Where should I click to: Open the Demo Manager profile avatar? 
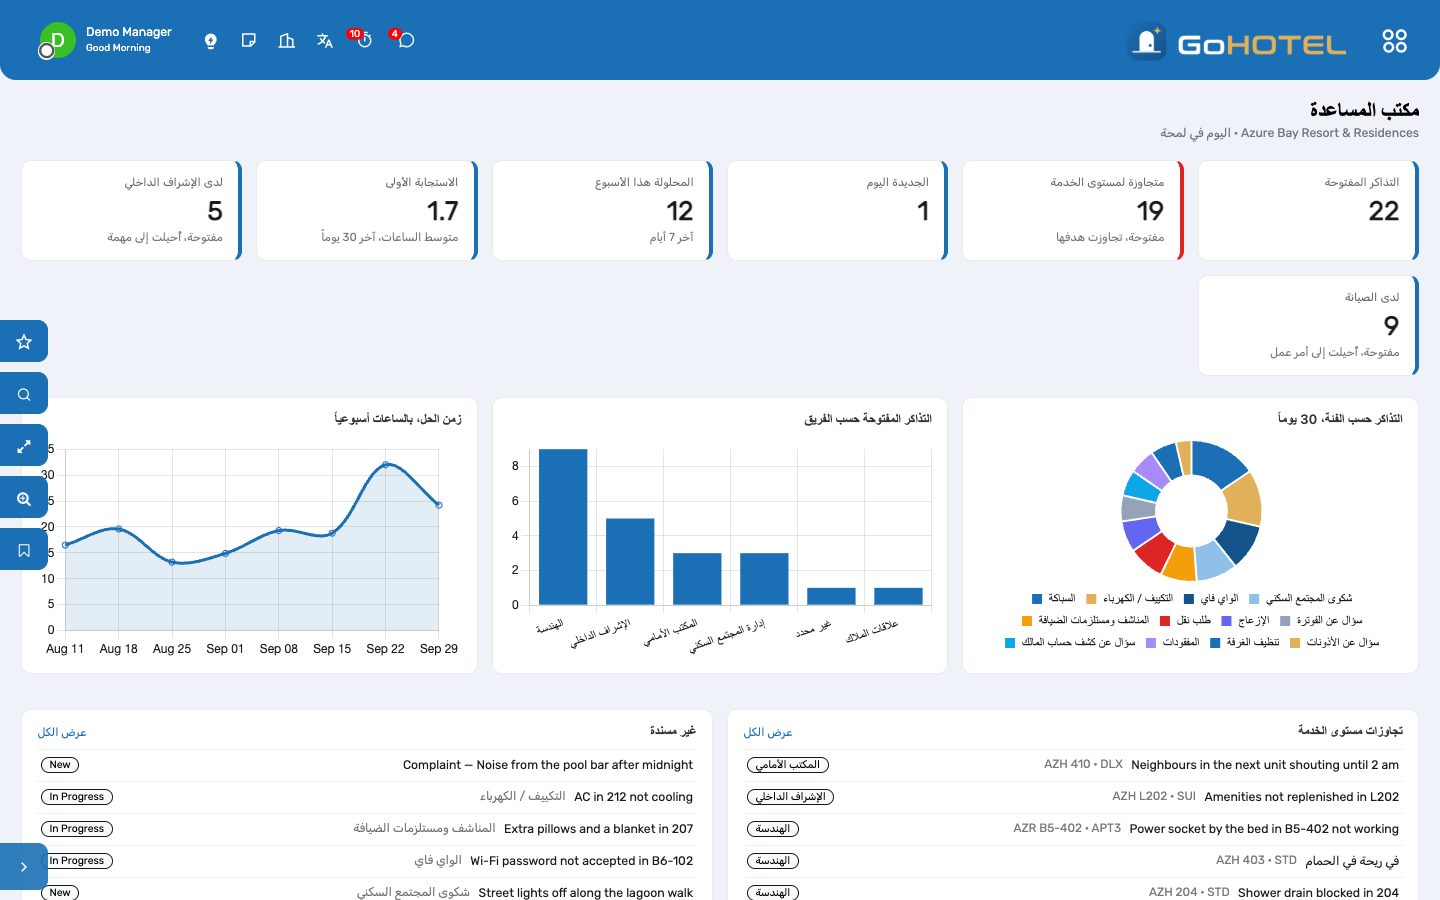pos(57,40)
